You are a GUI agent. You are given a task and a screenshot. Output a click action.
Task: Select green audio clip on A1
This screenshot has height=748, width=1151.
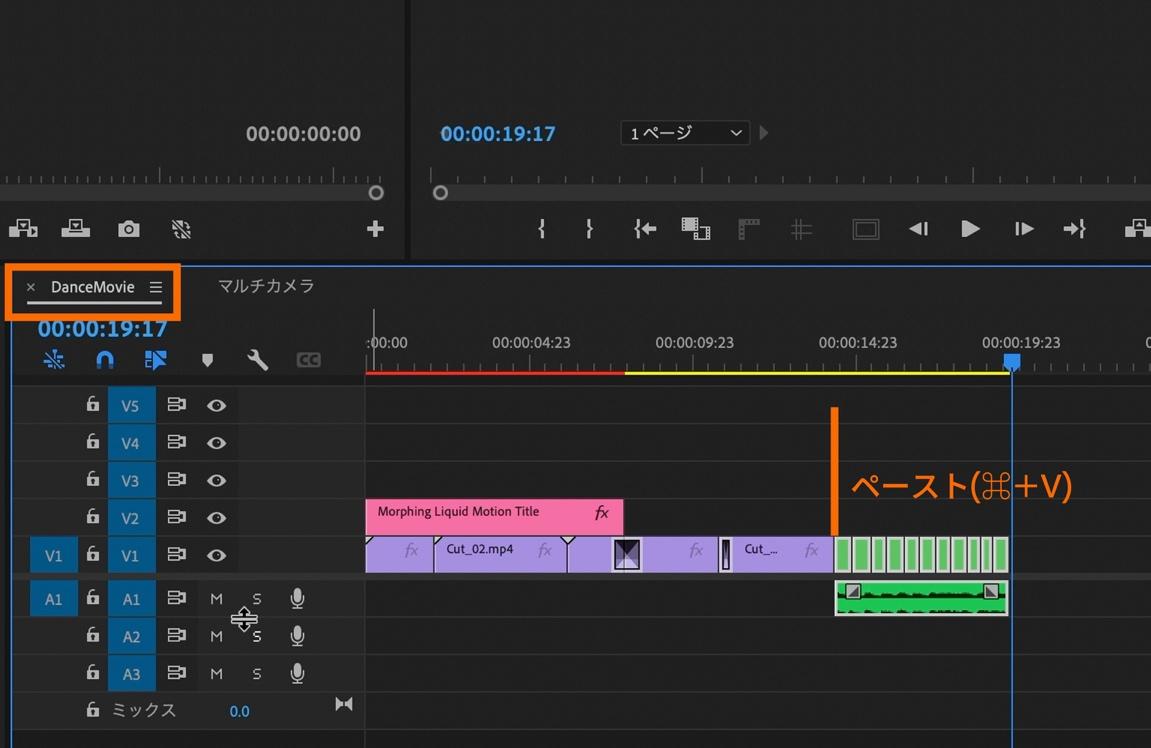coord(921,598)
